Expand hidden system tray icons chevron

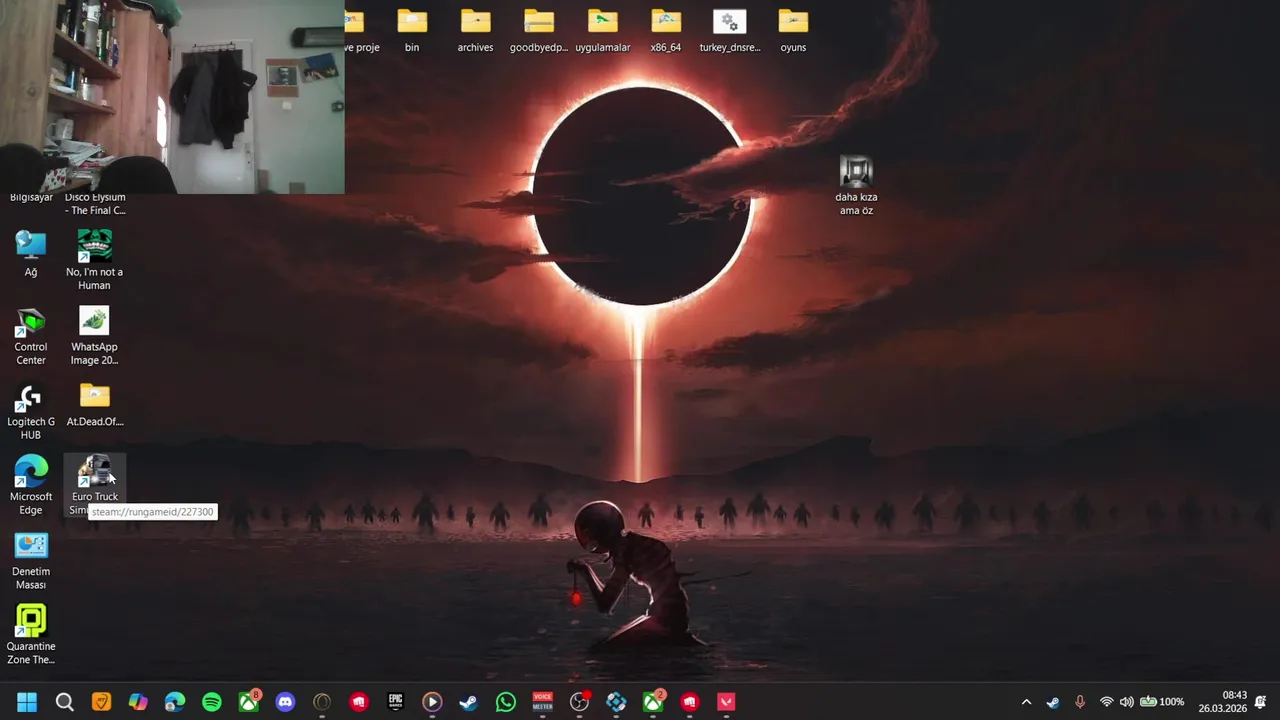click(x=1026, y=702)
